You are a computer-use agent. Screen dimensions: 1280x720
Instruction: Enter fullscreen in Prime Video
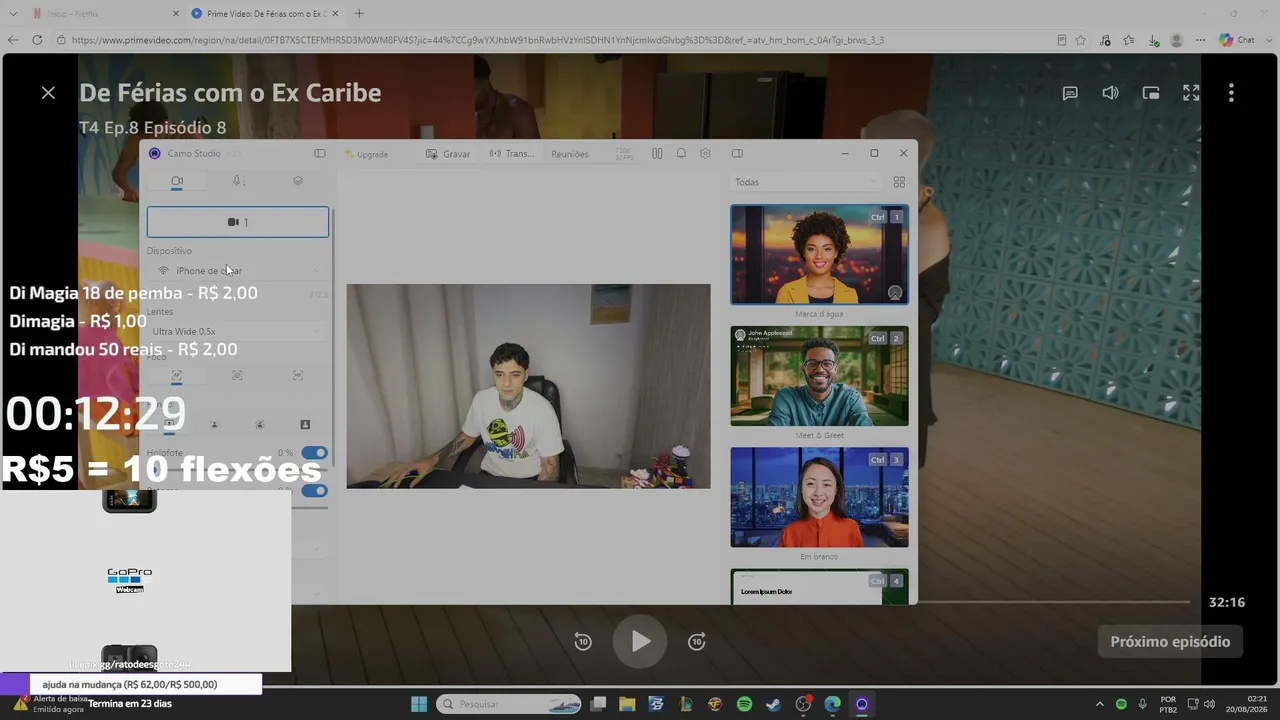pos(1191,93)
